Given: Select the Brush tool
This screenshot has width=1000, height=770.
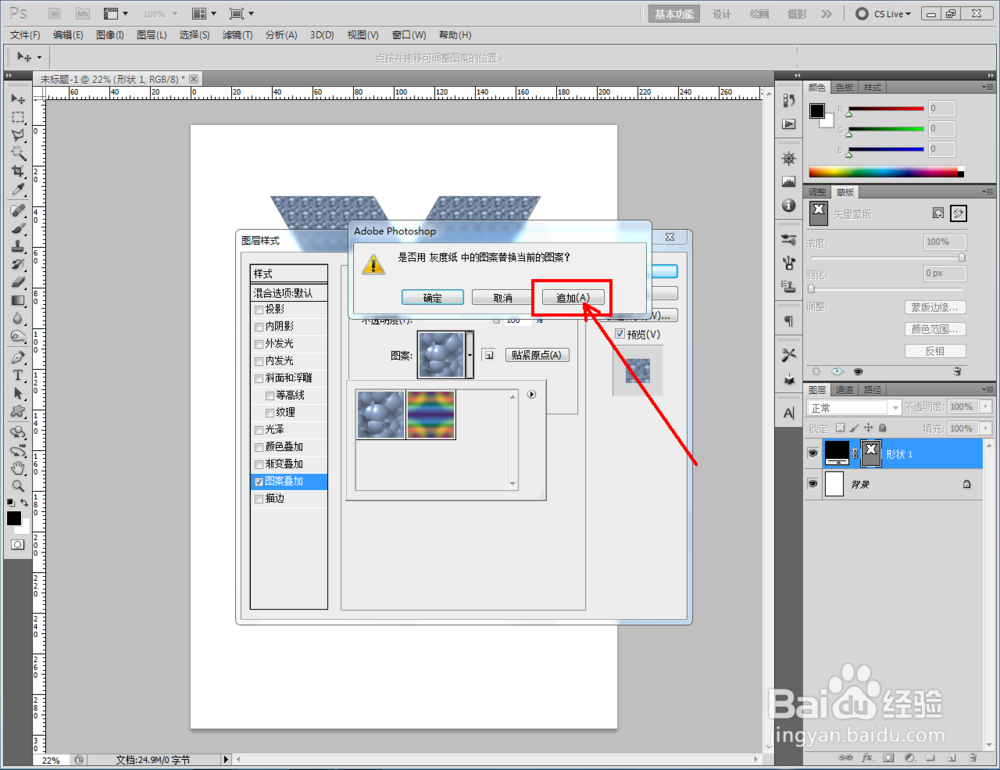Looking at the screenshot, I should (x=18, y=228).
